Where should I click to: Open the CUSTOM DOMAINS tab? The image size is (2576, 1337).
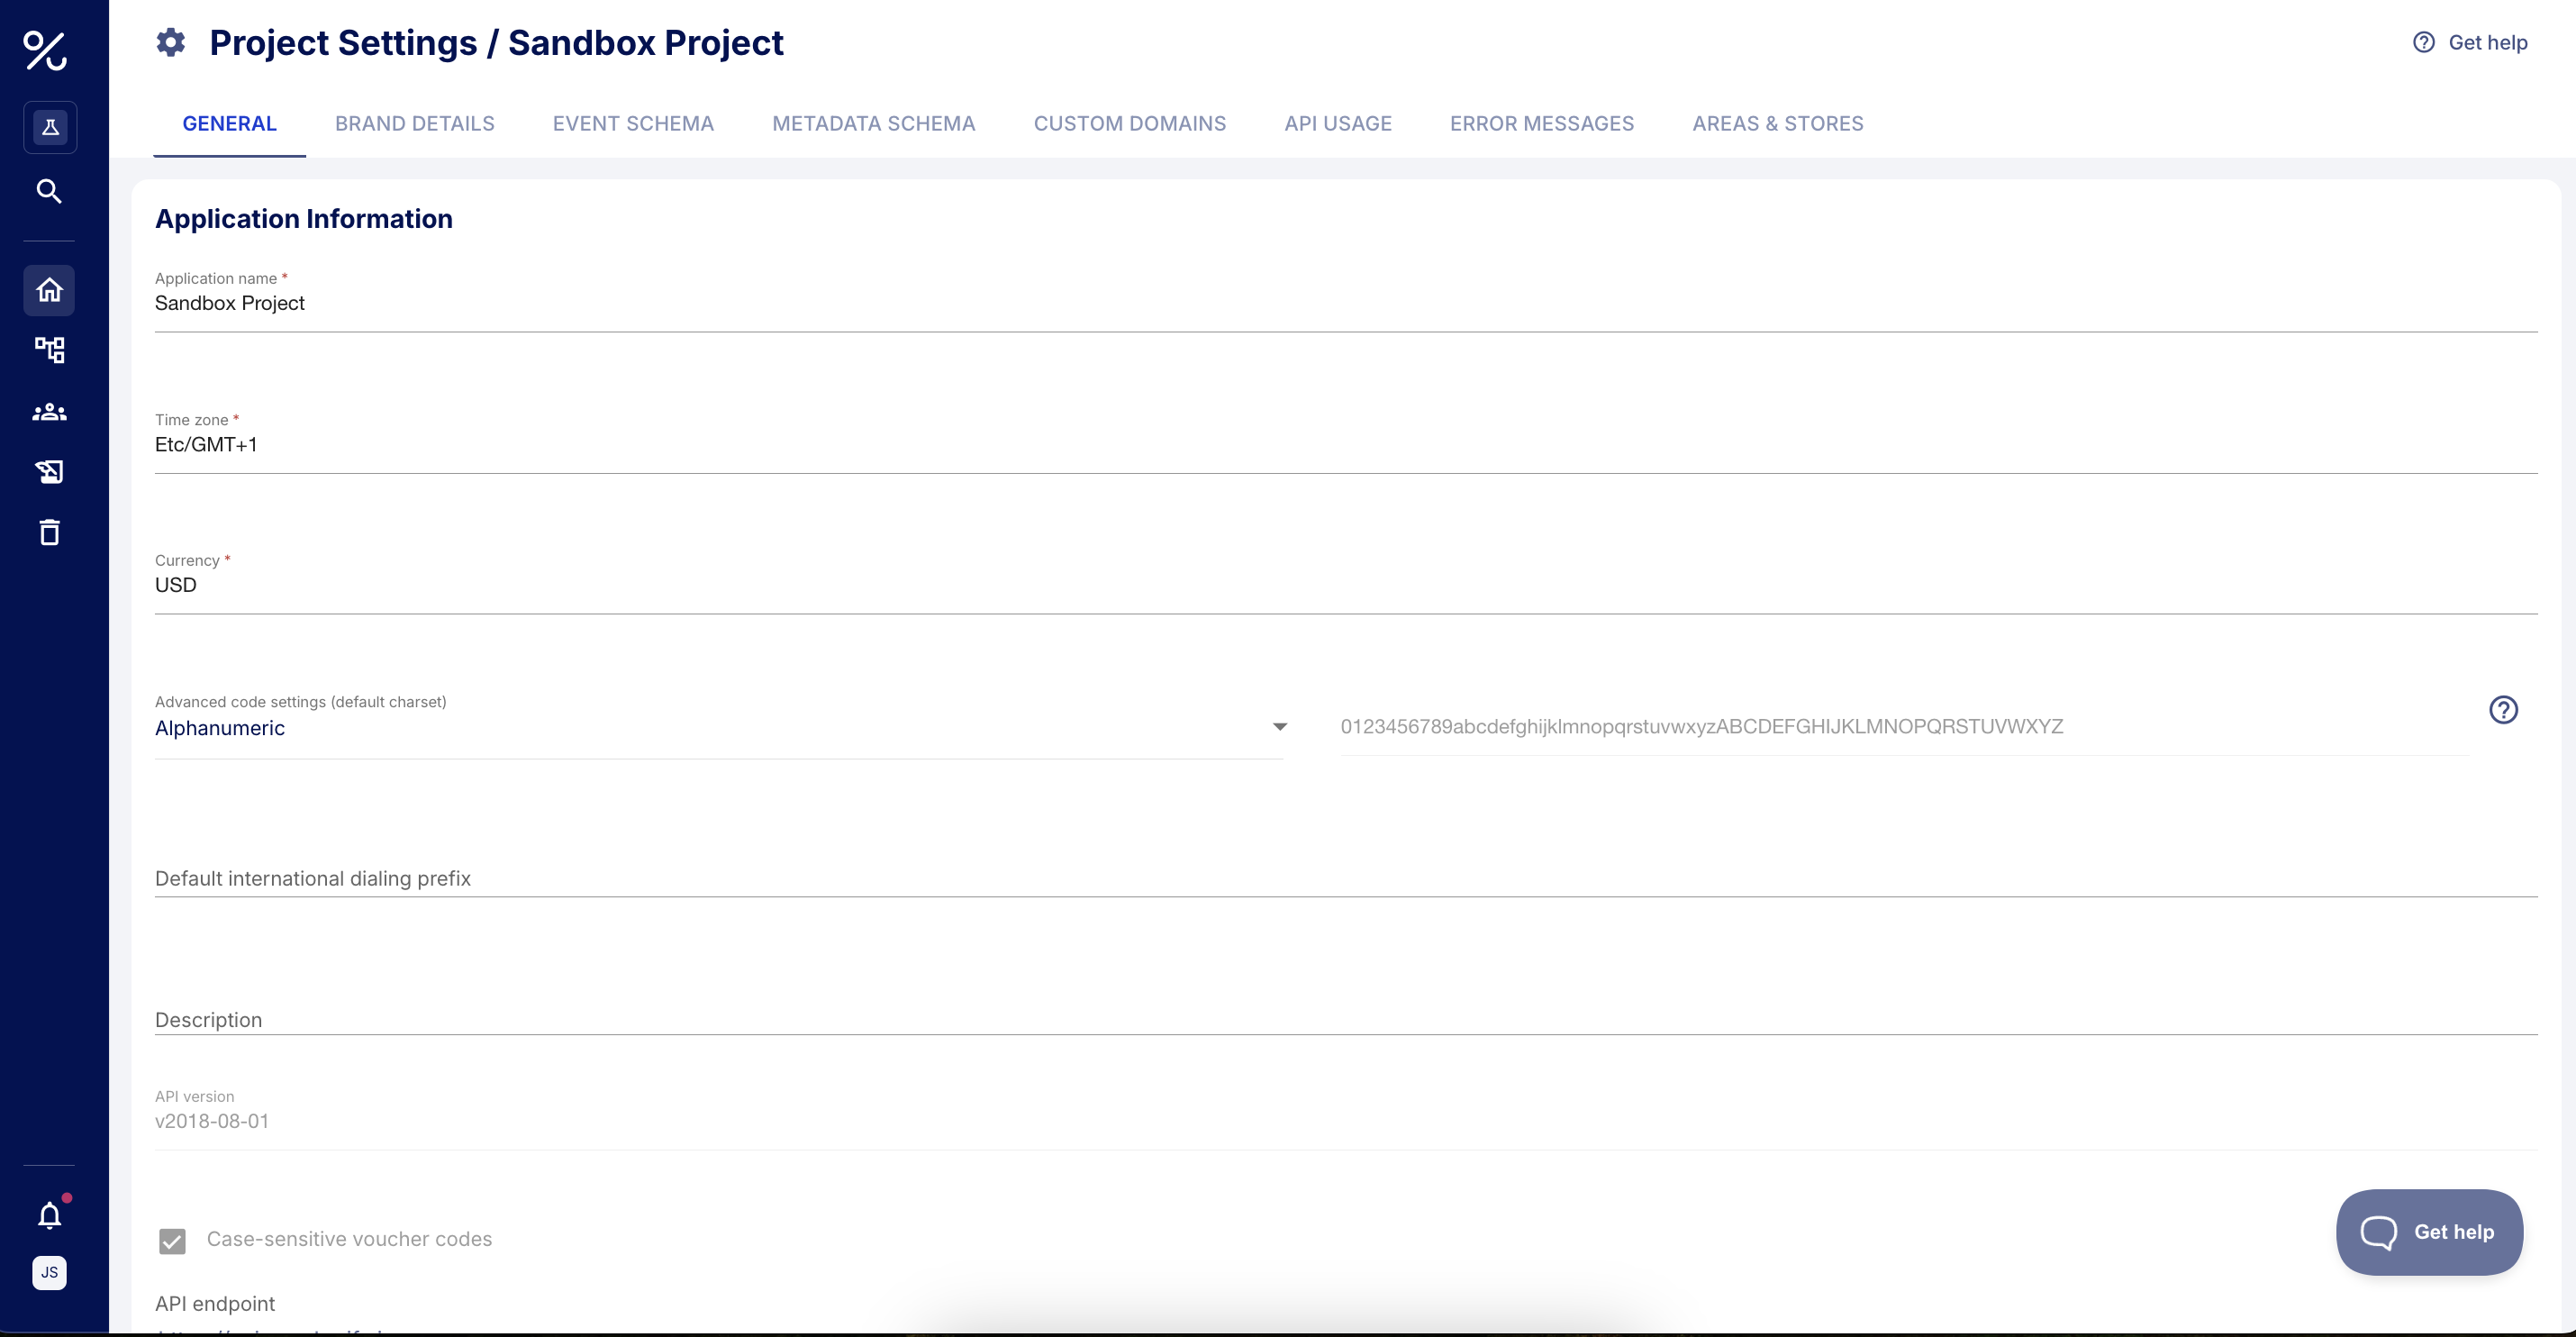pos(1129,123)
